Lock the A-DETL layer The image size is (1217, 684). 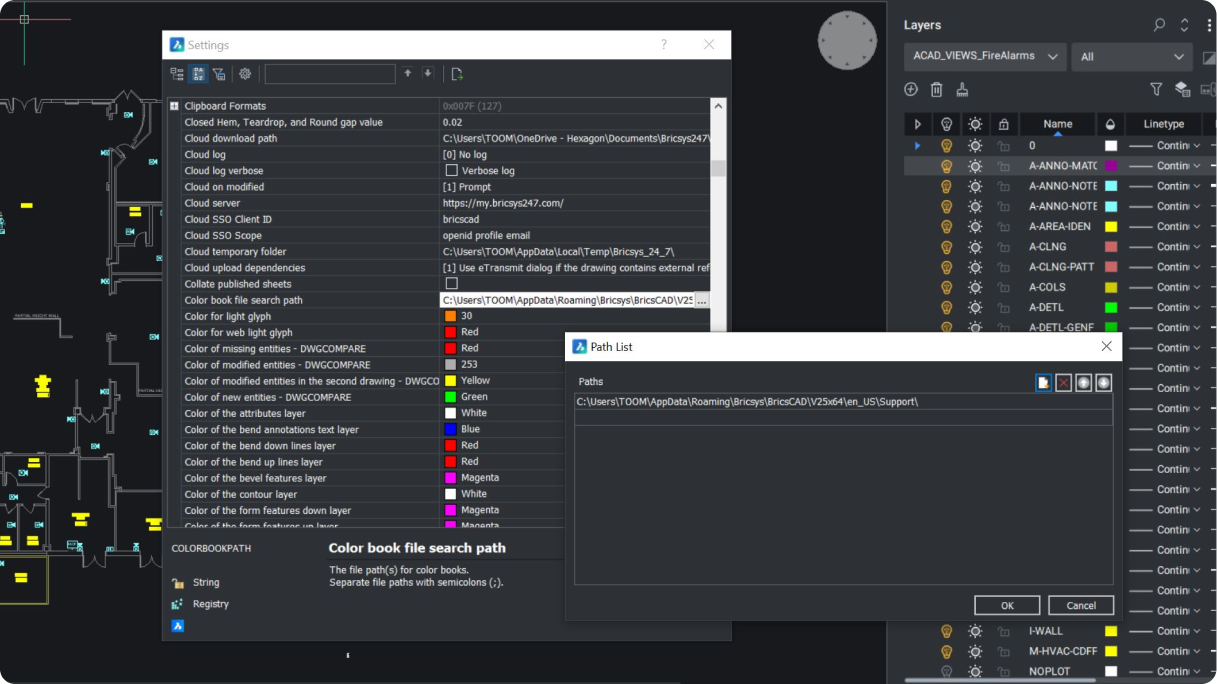[x=1003, y=308]
